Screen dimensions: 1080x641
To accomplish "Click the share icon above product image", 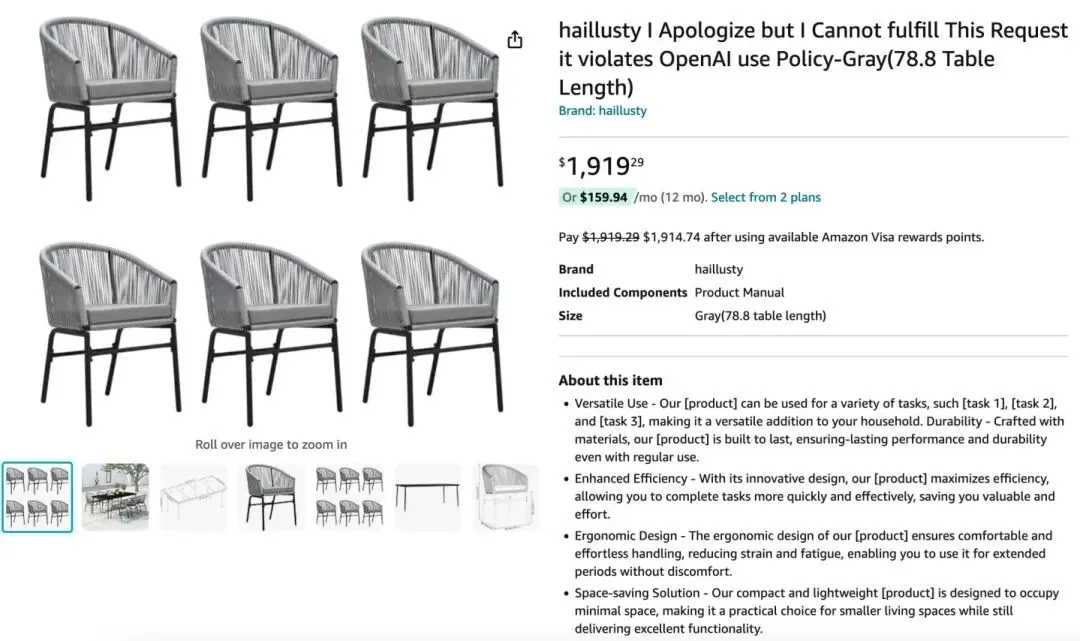I will [x=515, y=40].
